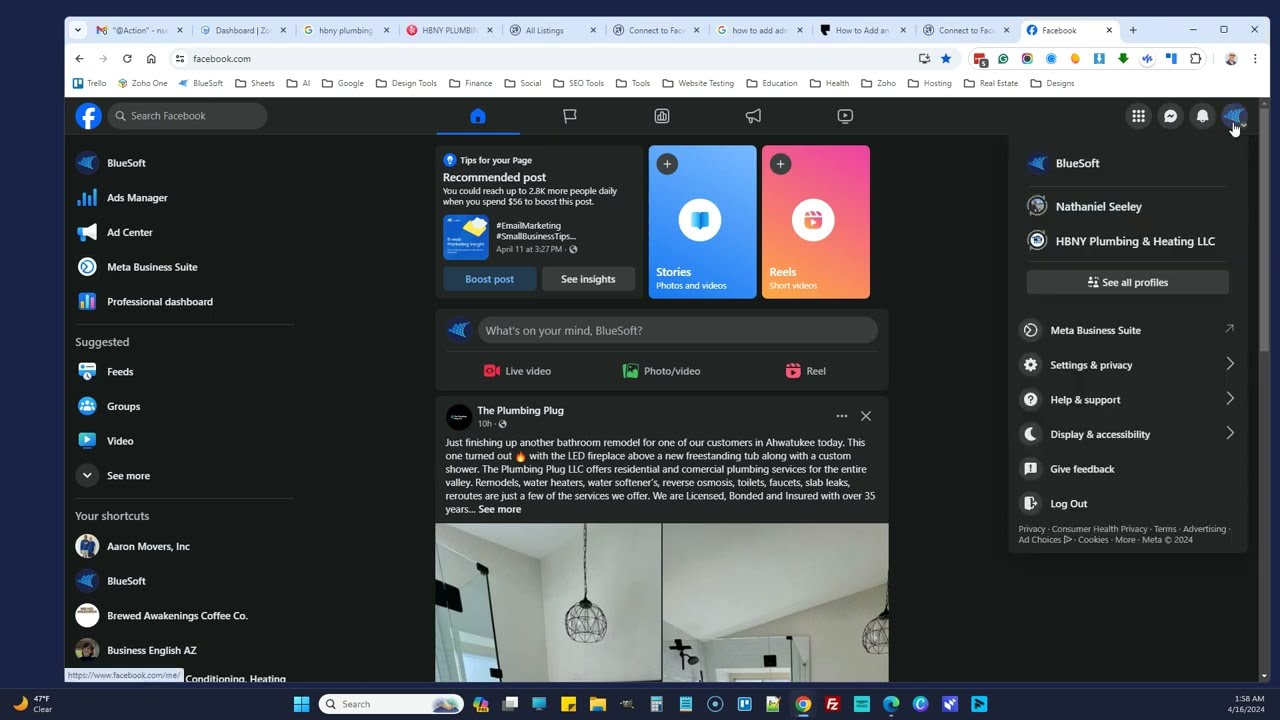Open the Reels card
1280x720 pixels.
[x=816, y=222]
